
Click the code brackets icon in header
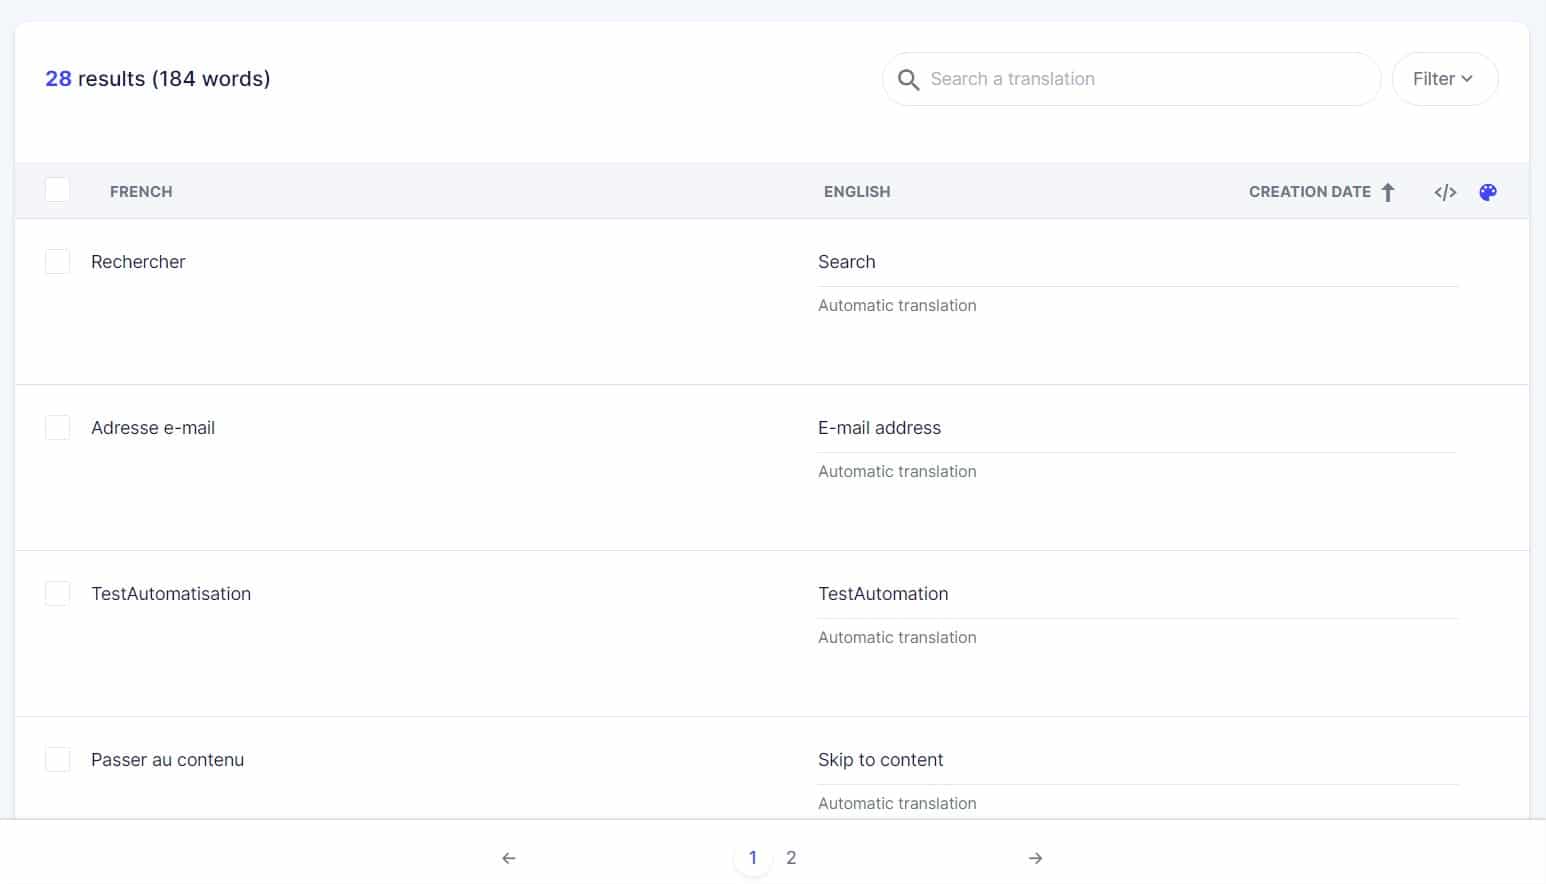click(x=1445, y=192)
